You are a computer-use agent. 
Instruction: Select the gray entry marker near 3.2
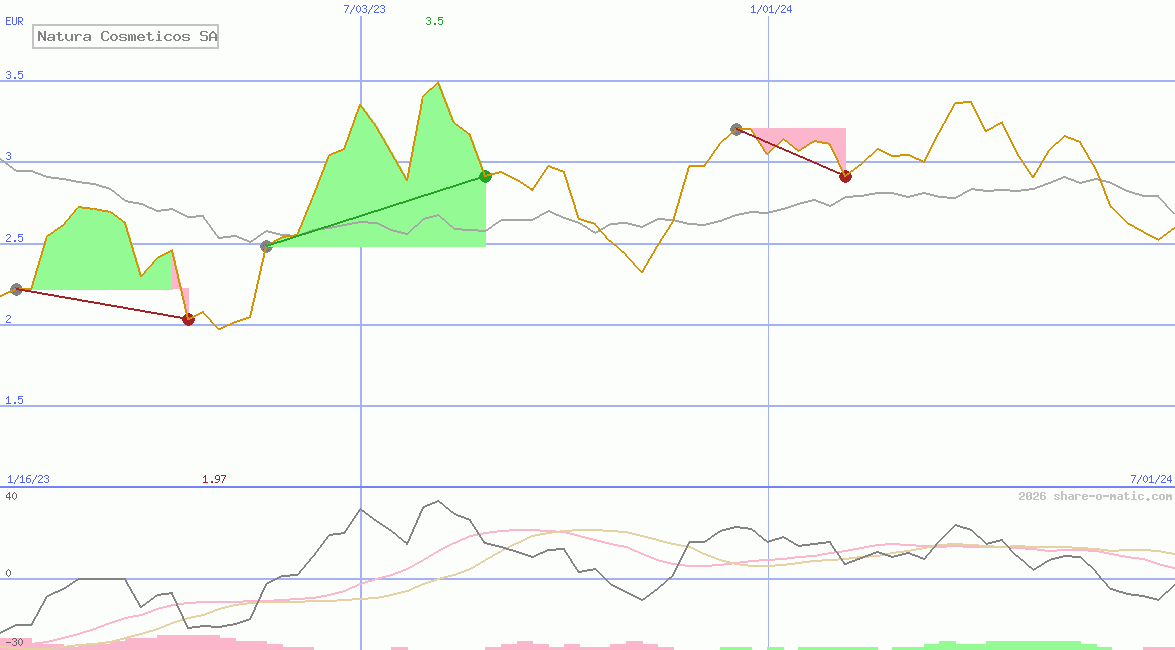click(736, 129)
